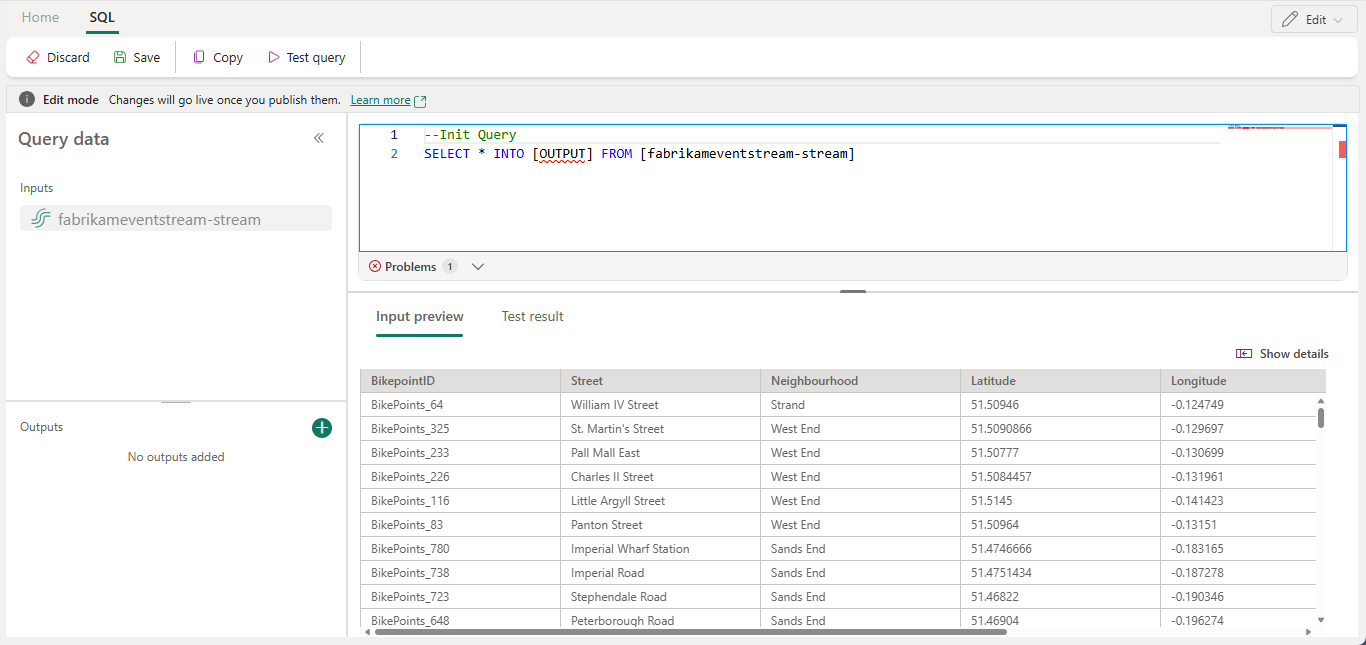
Task: Select the BikePoints_64 table cell
Action: (407, 405)
